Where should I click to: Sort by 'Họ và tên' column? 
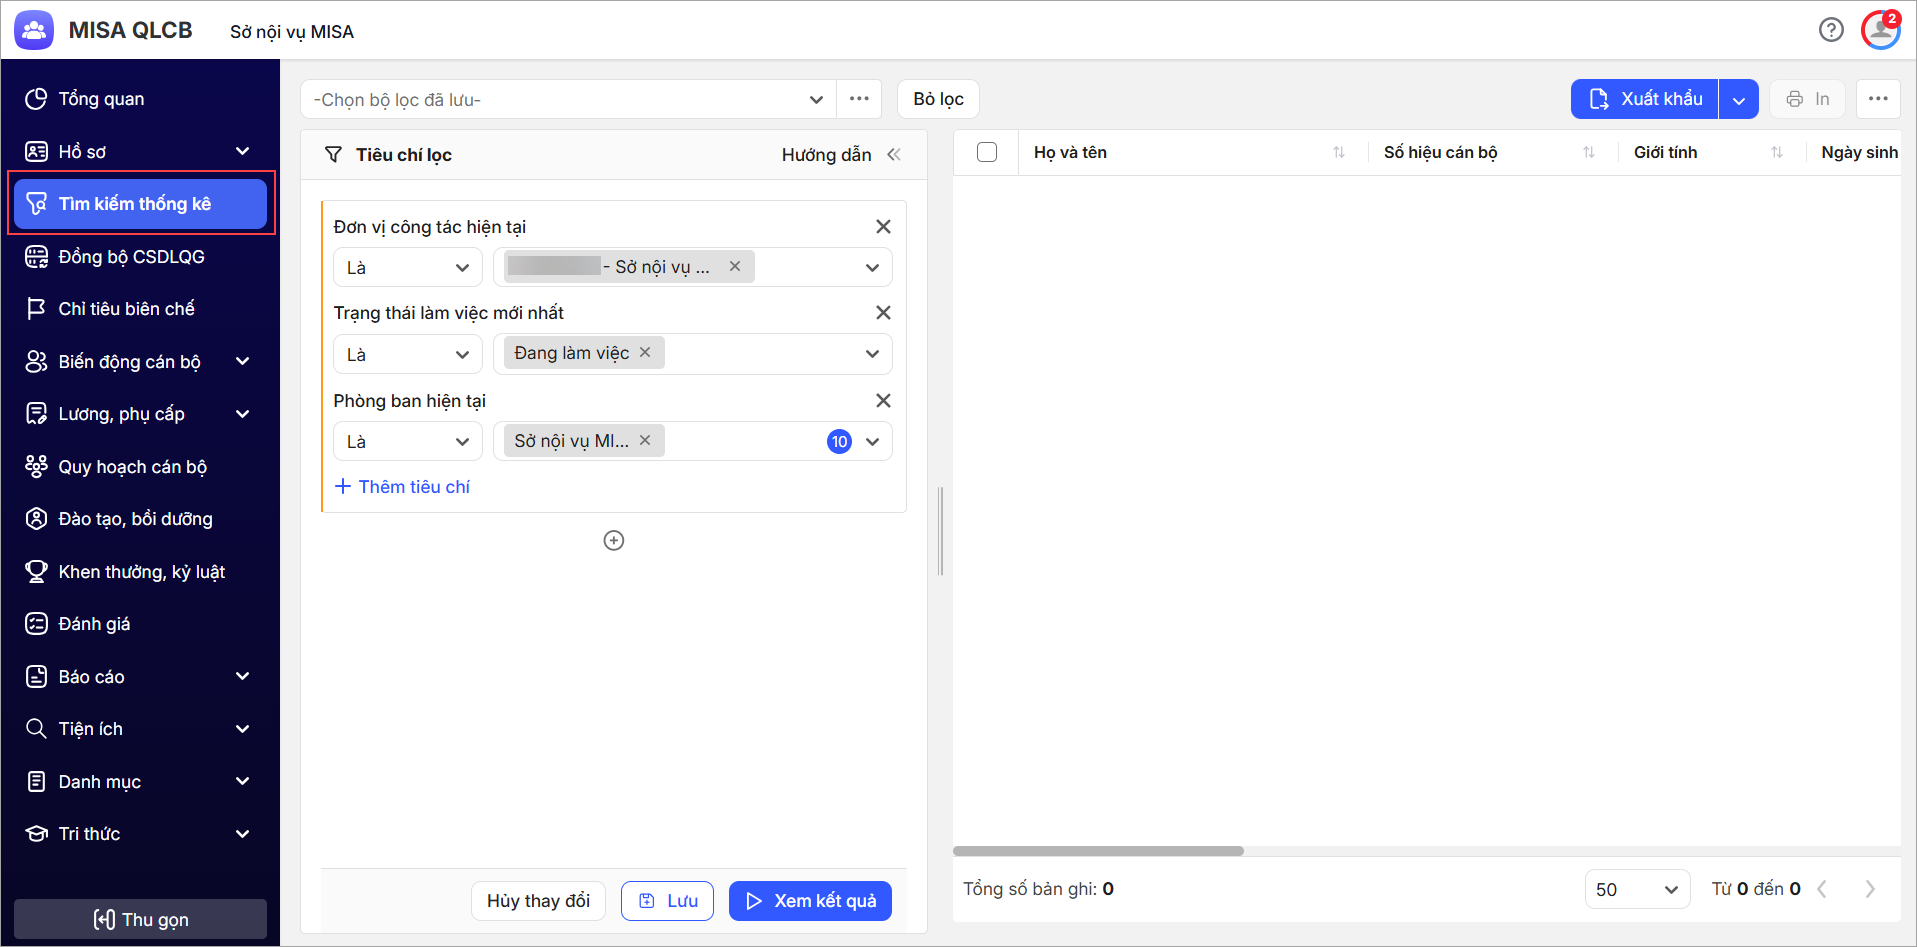(1338, 153)
